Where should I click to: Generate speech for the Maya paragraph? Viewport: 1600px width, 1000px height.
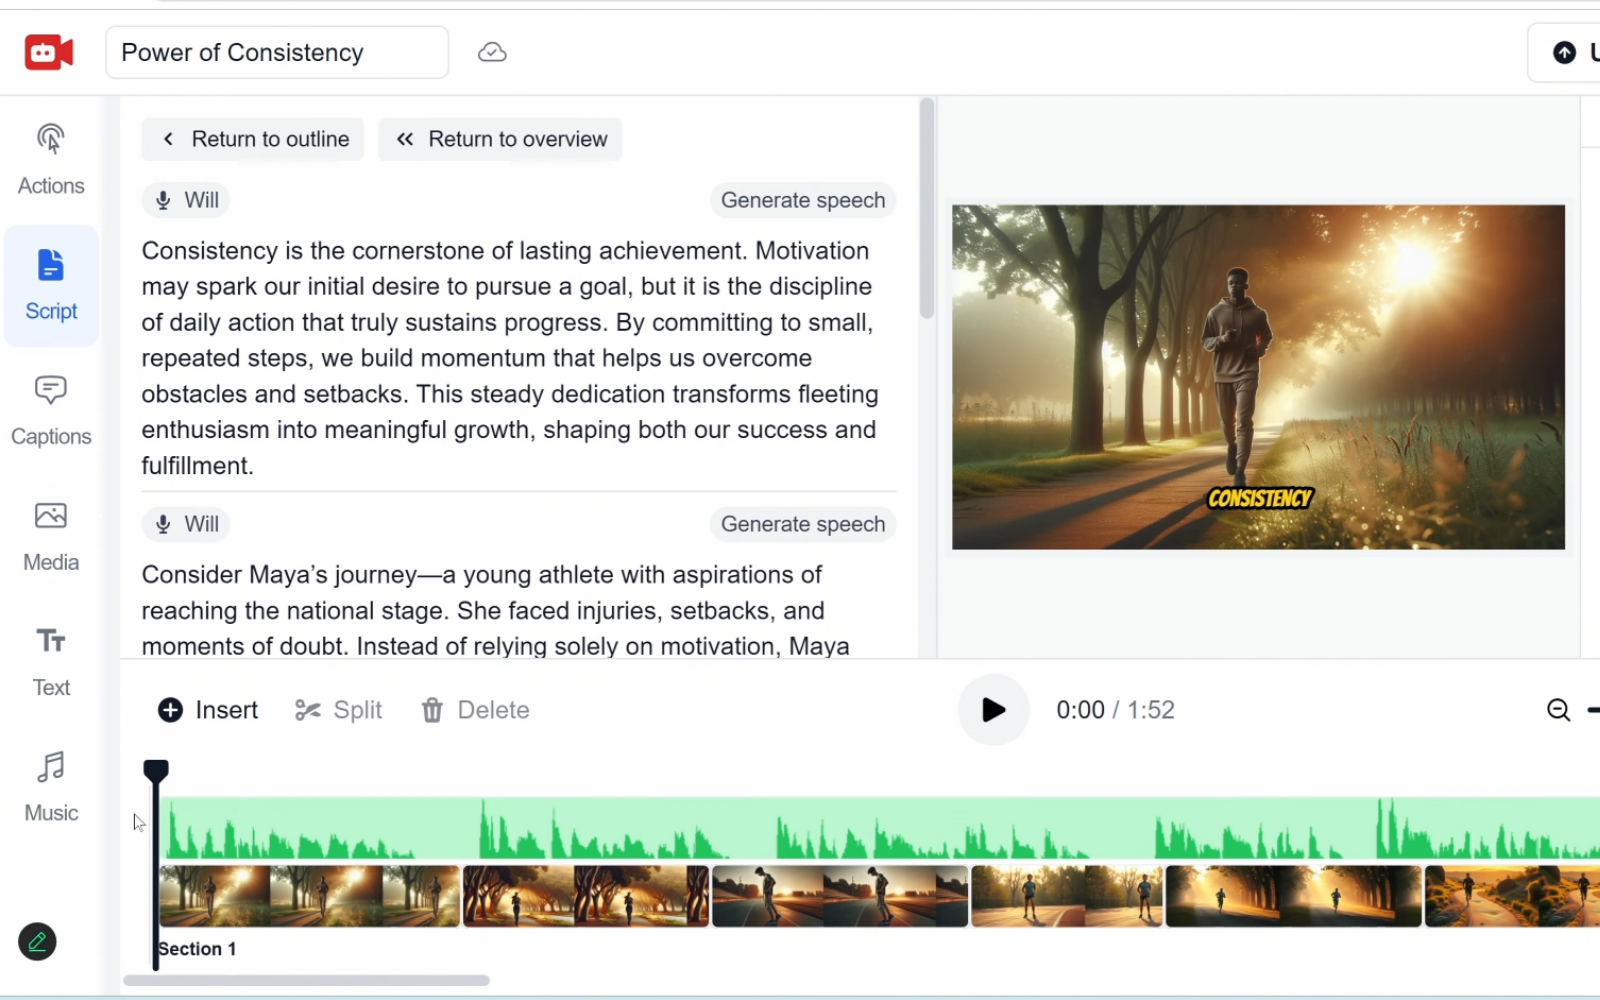803,524
